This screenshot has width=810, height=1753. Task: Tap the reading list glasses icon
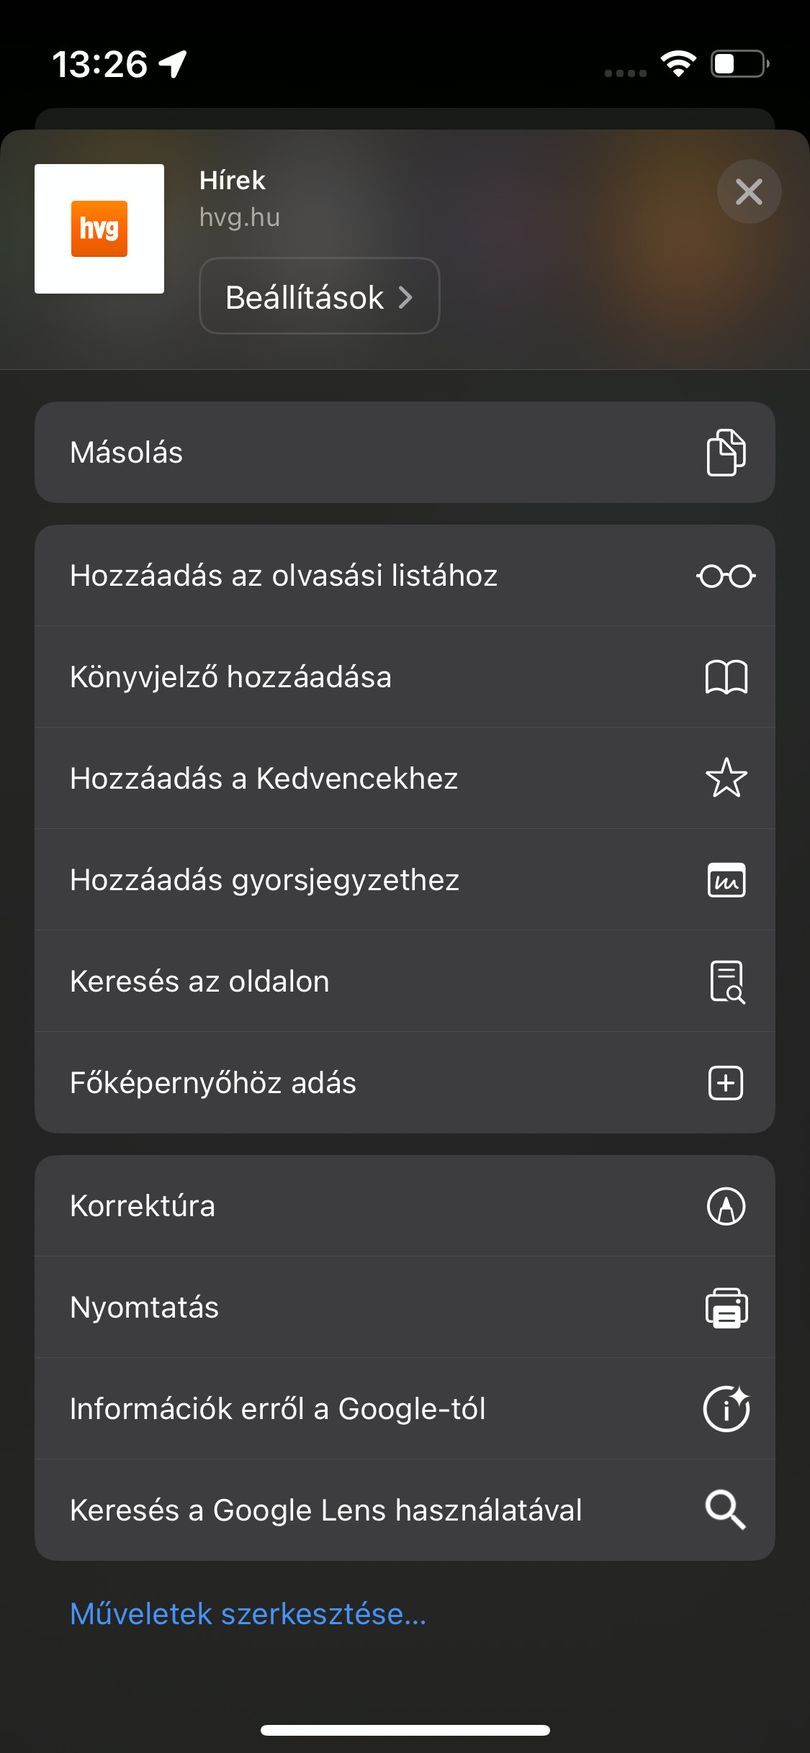[726, 576]
